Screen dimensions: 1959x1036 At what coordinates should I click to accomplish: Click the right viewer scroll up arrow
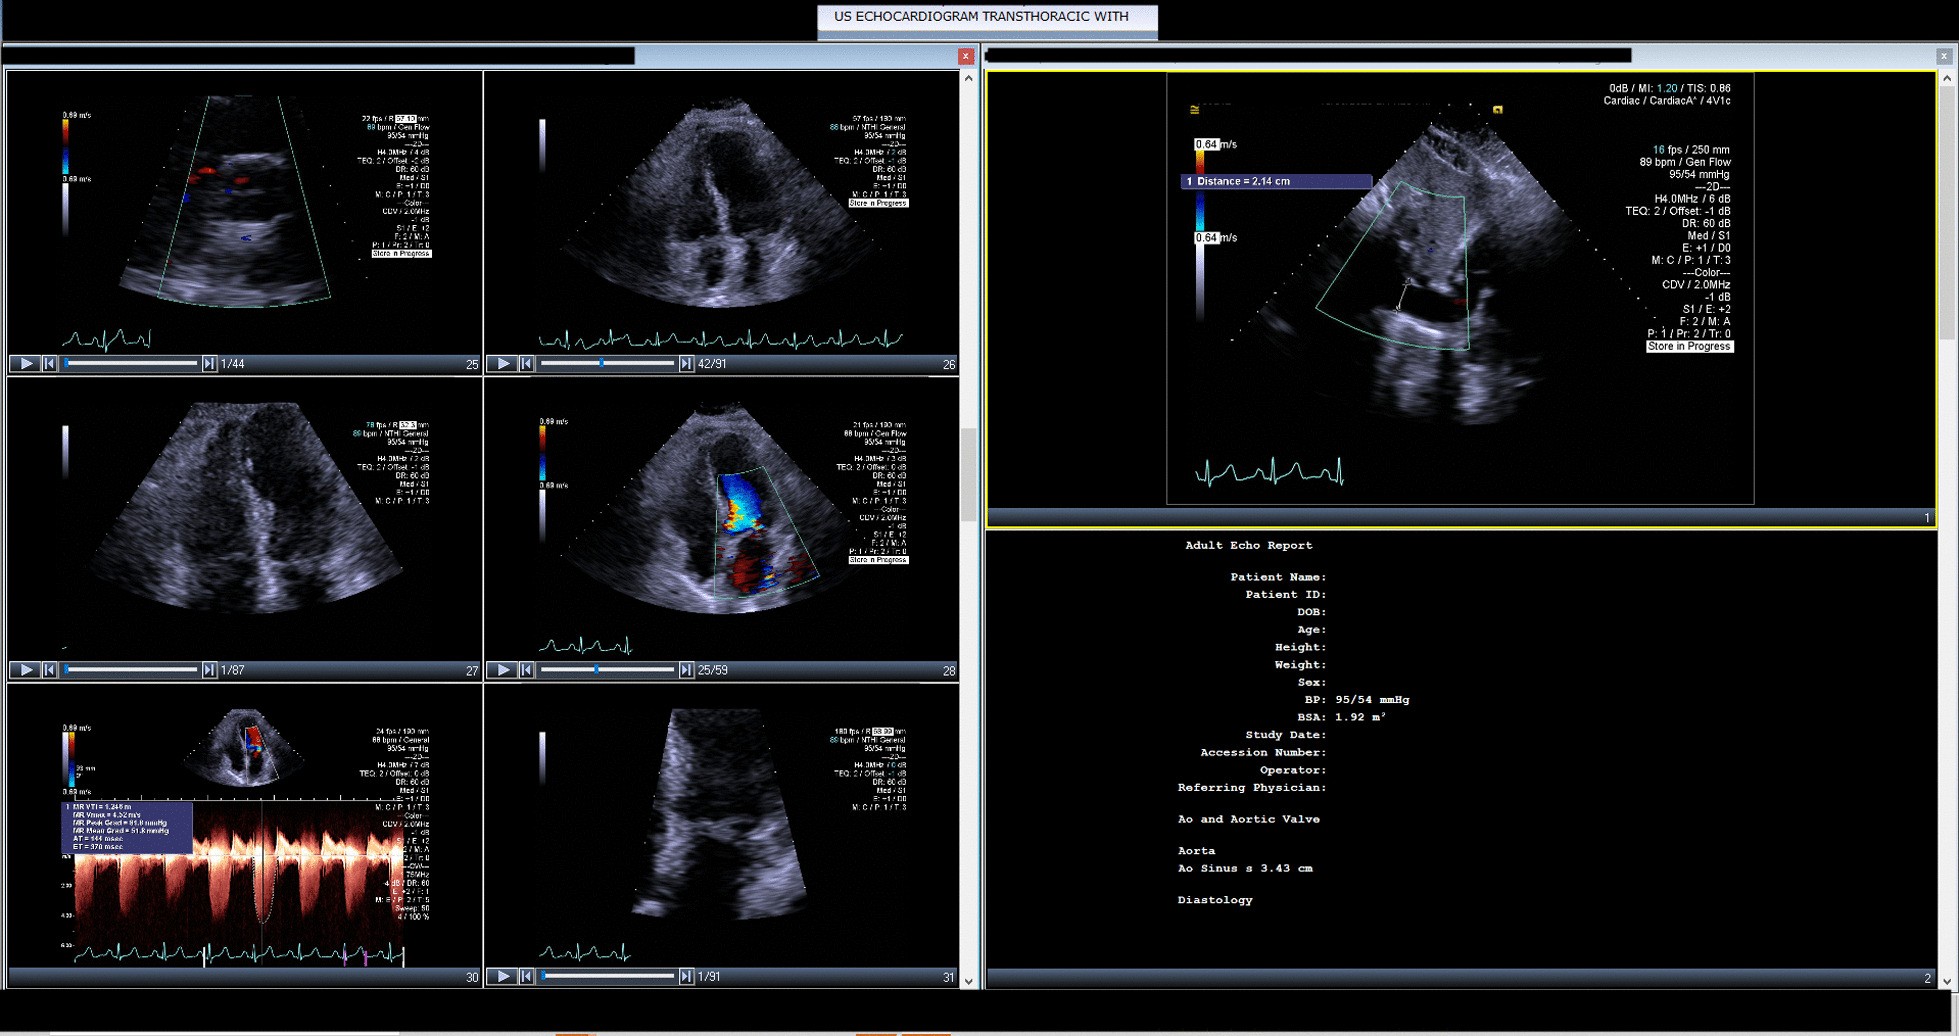1947,78
